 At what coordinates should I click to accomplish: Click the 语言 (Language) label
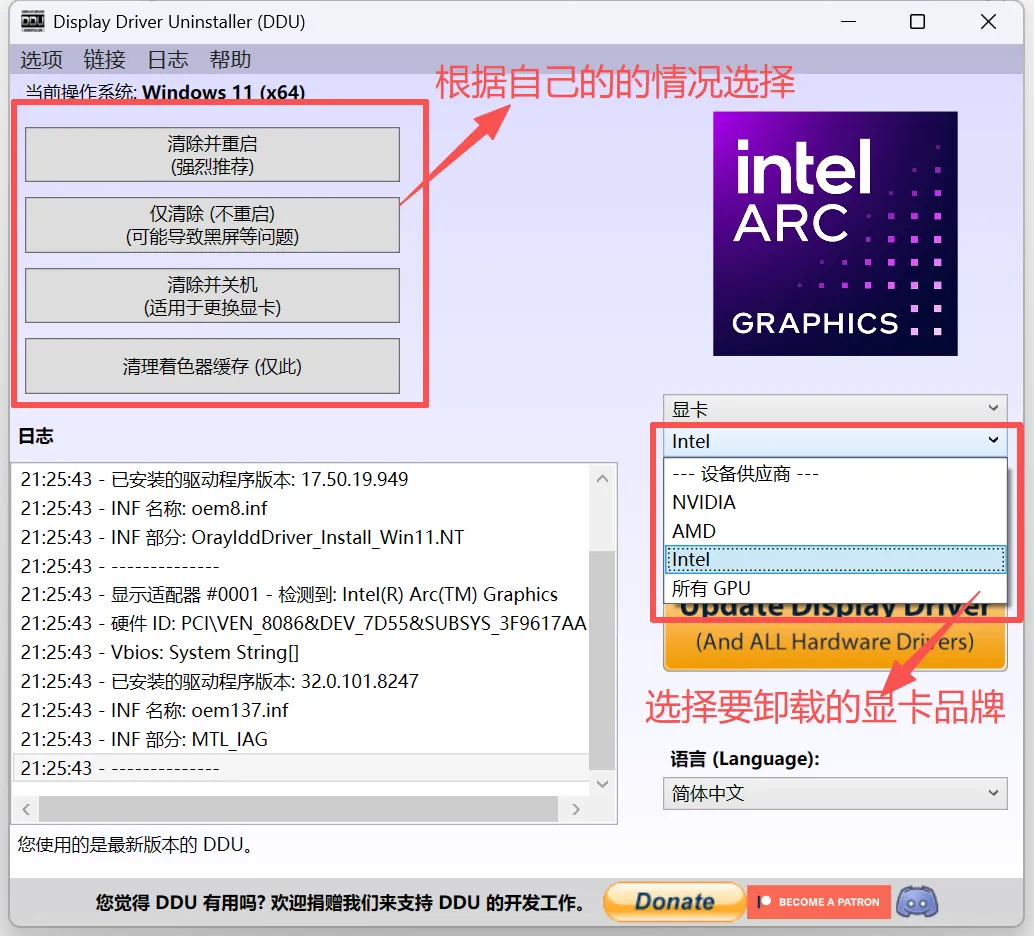[x=745, y=759]
